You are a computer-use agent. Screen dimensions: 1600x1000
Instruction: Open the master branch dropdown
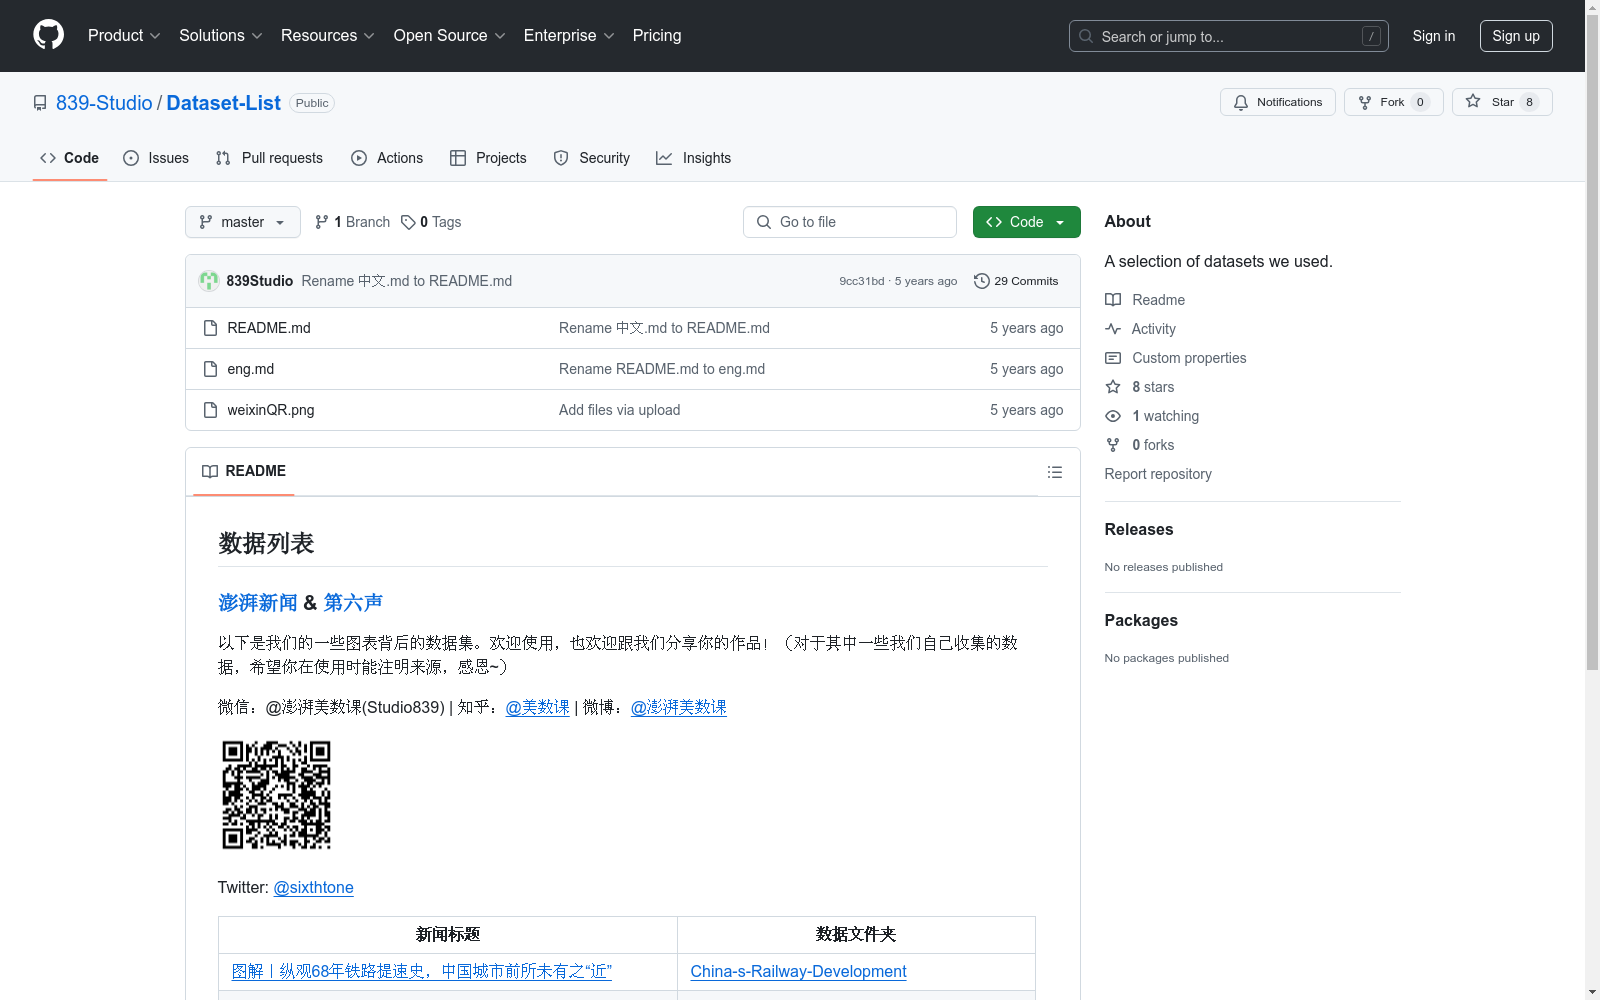[x=243, y=222]
